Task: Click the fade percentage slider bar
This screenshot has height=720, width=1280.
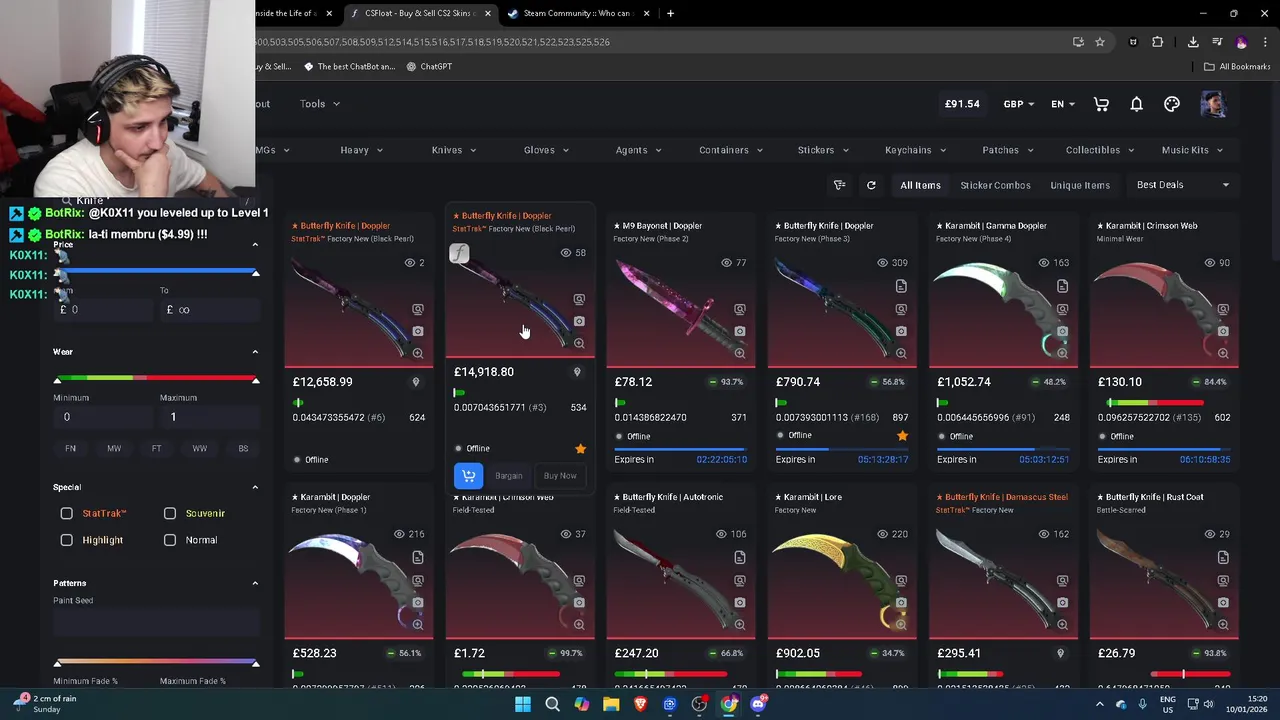Action: coord(156,663)
